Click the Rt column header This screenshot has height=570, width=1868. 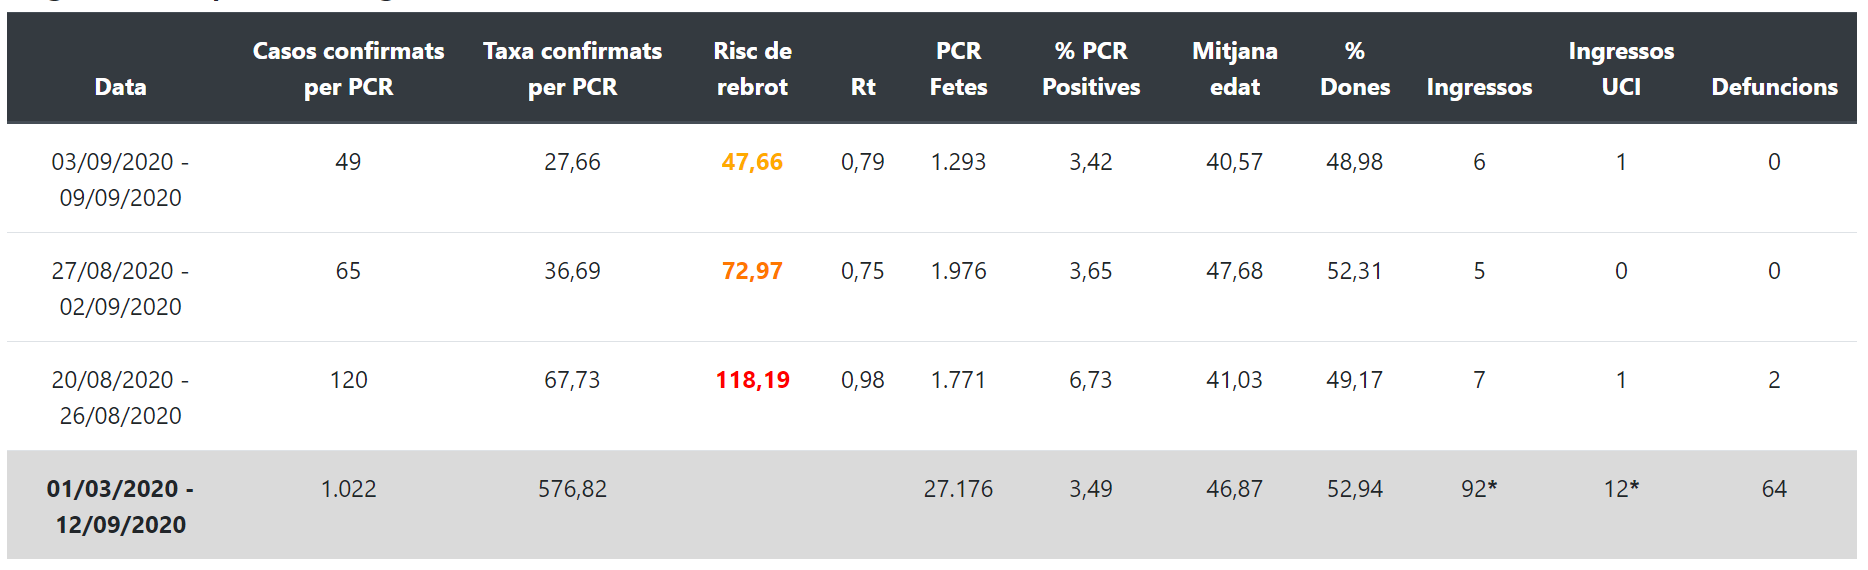click(863, 87)
